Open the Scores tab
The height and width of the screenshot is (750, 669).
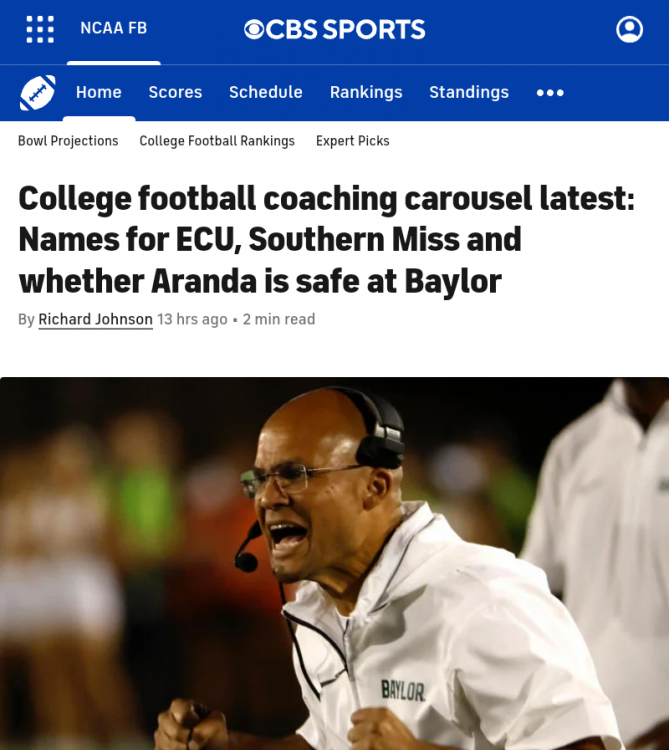[x=175, y=93]
